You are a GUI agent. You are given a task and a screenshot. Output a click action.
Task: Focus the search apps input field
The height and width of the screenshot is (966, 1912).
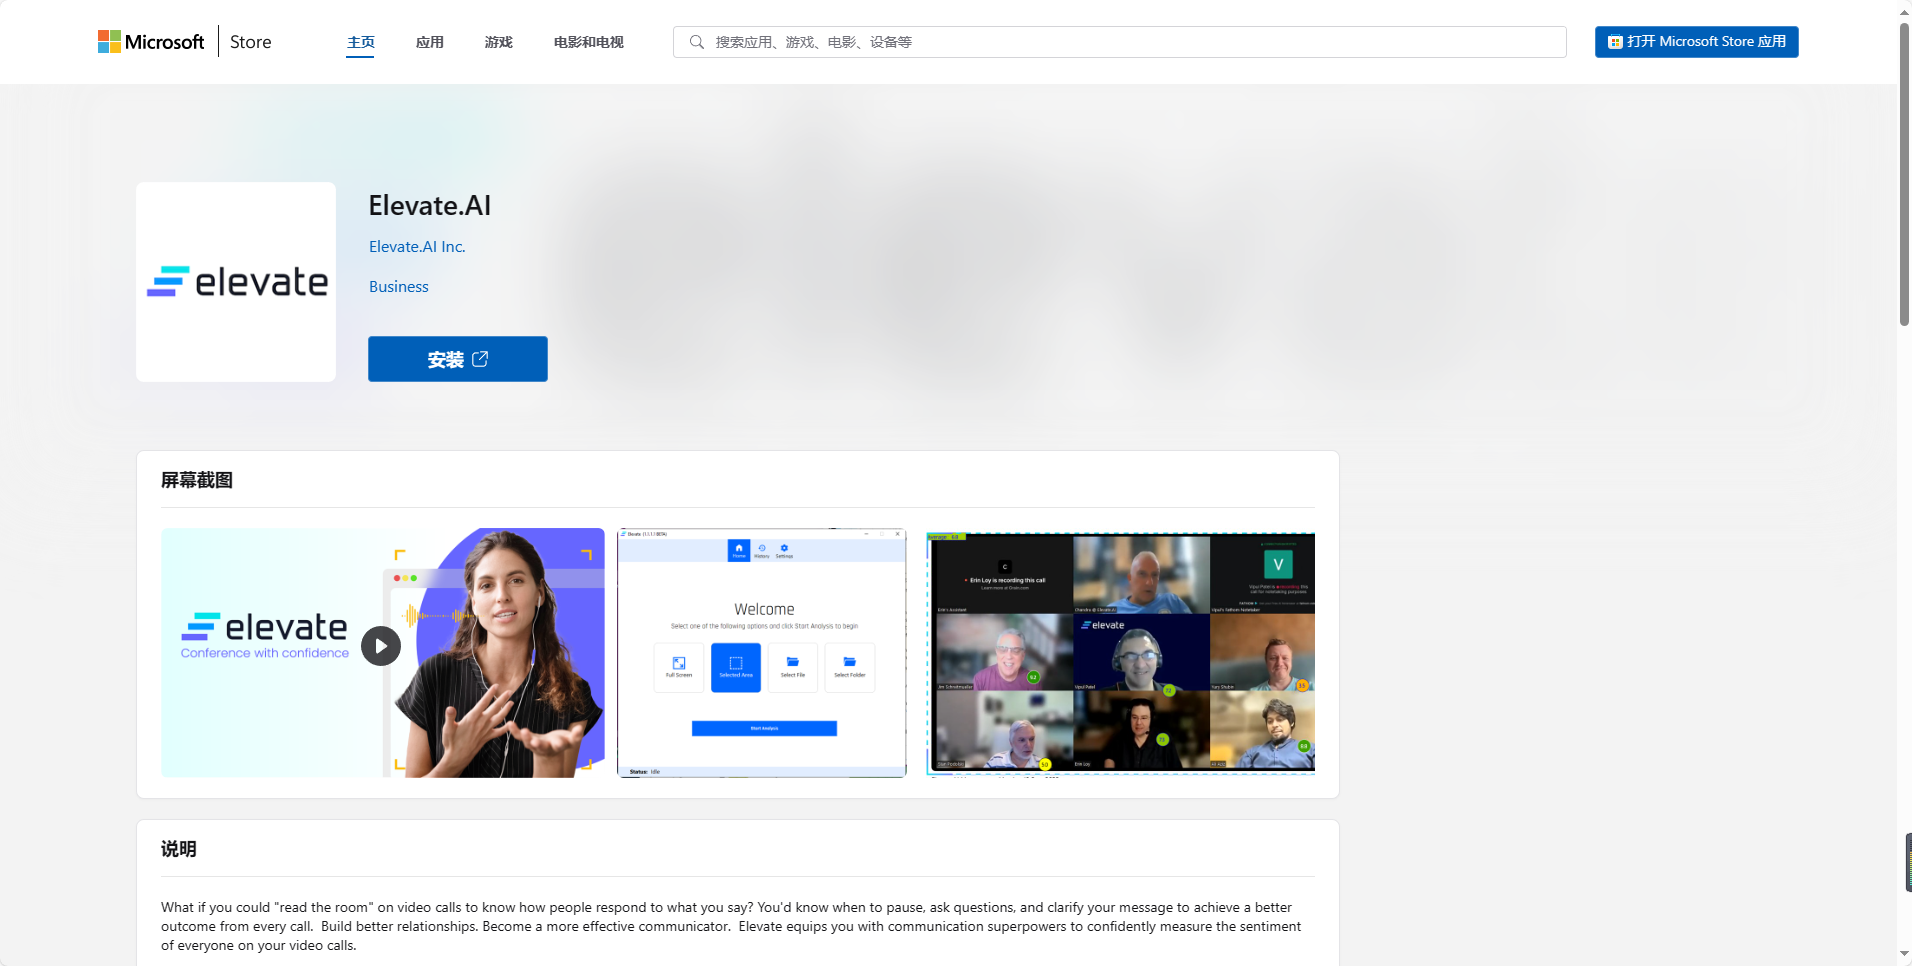coord(1130,42)
